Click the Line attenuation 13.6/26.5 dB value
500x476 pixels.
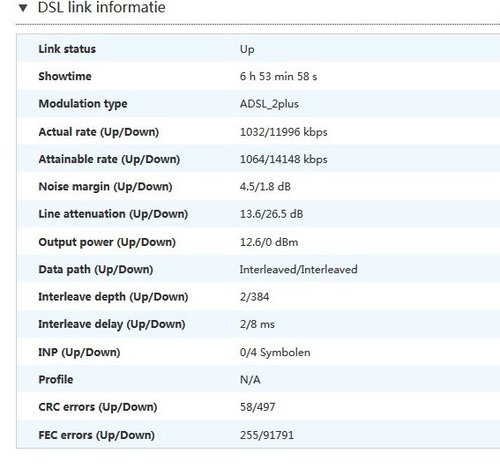[271, 214]
